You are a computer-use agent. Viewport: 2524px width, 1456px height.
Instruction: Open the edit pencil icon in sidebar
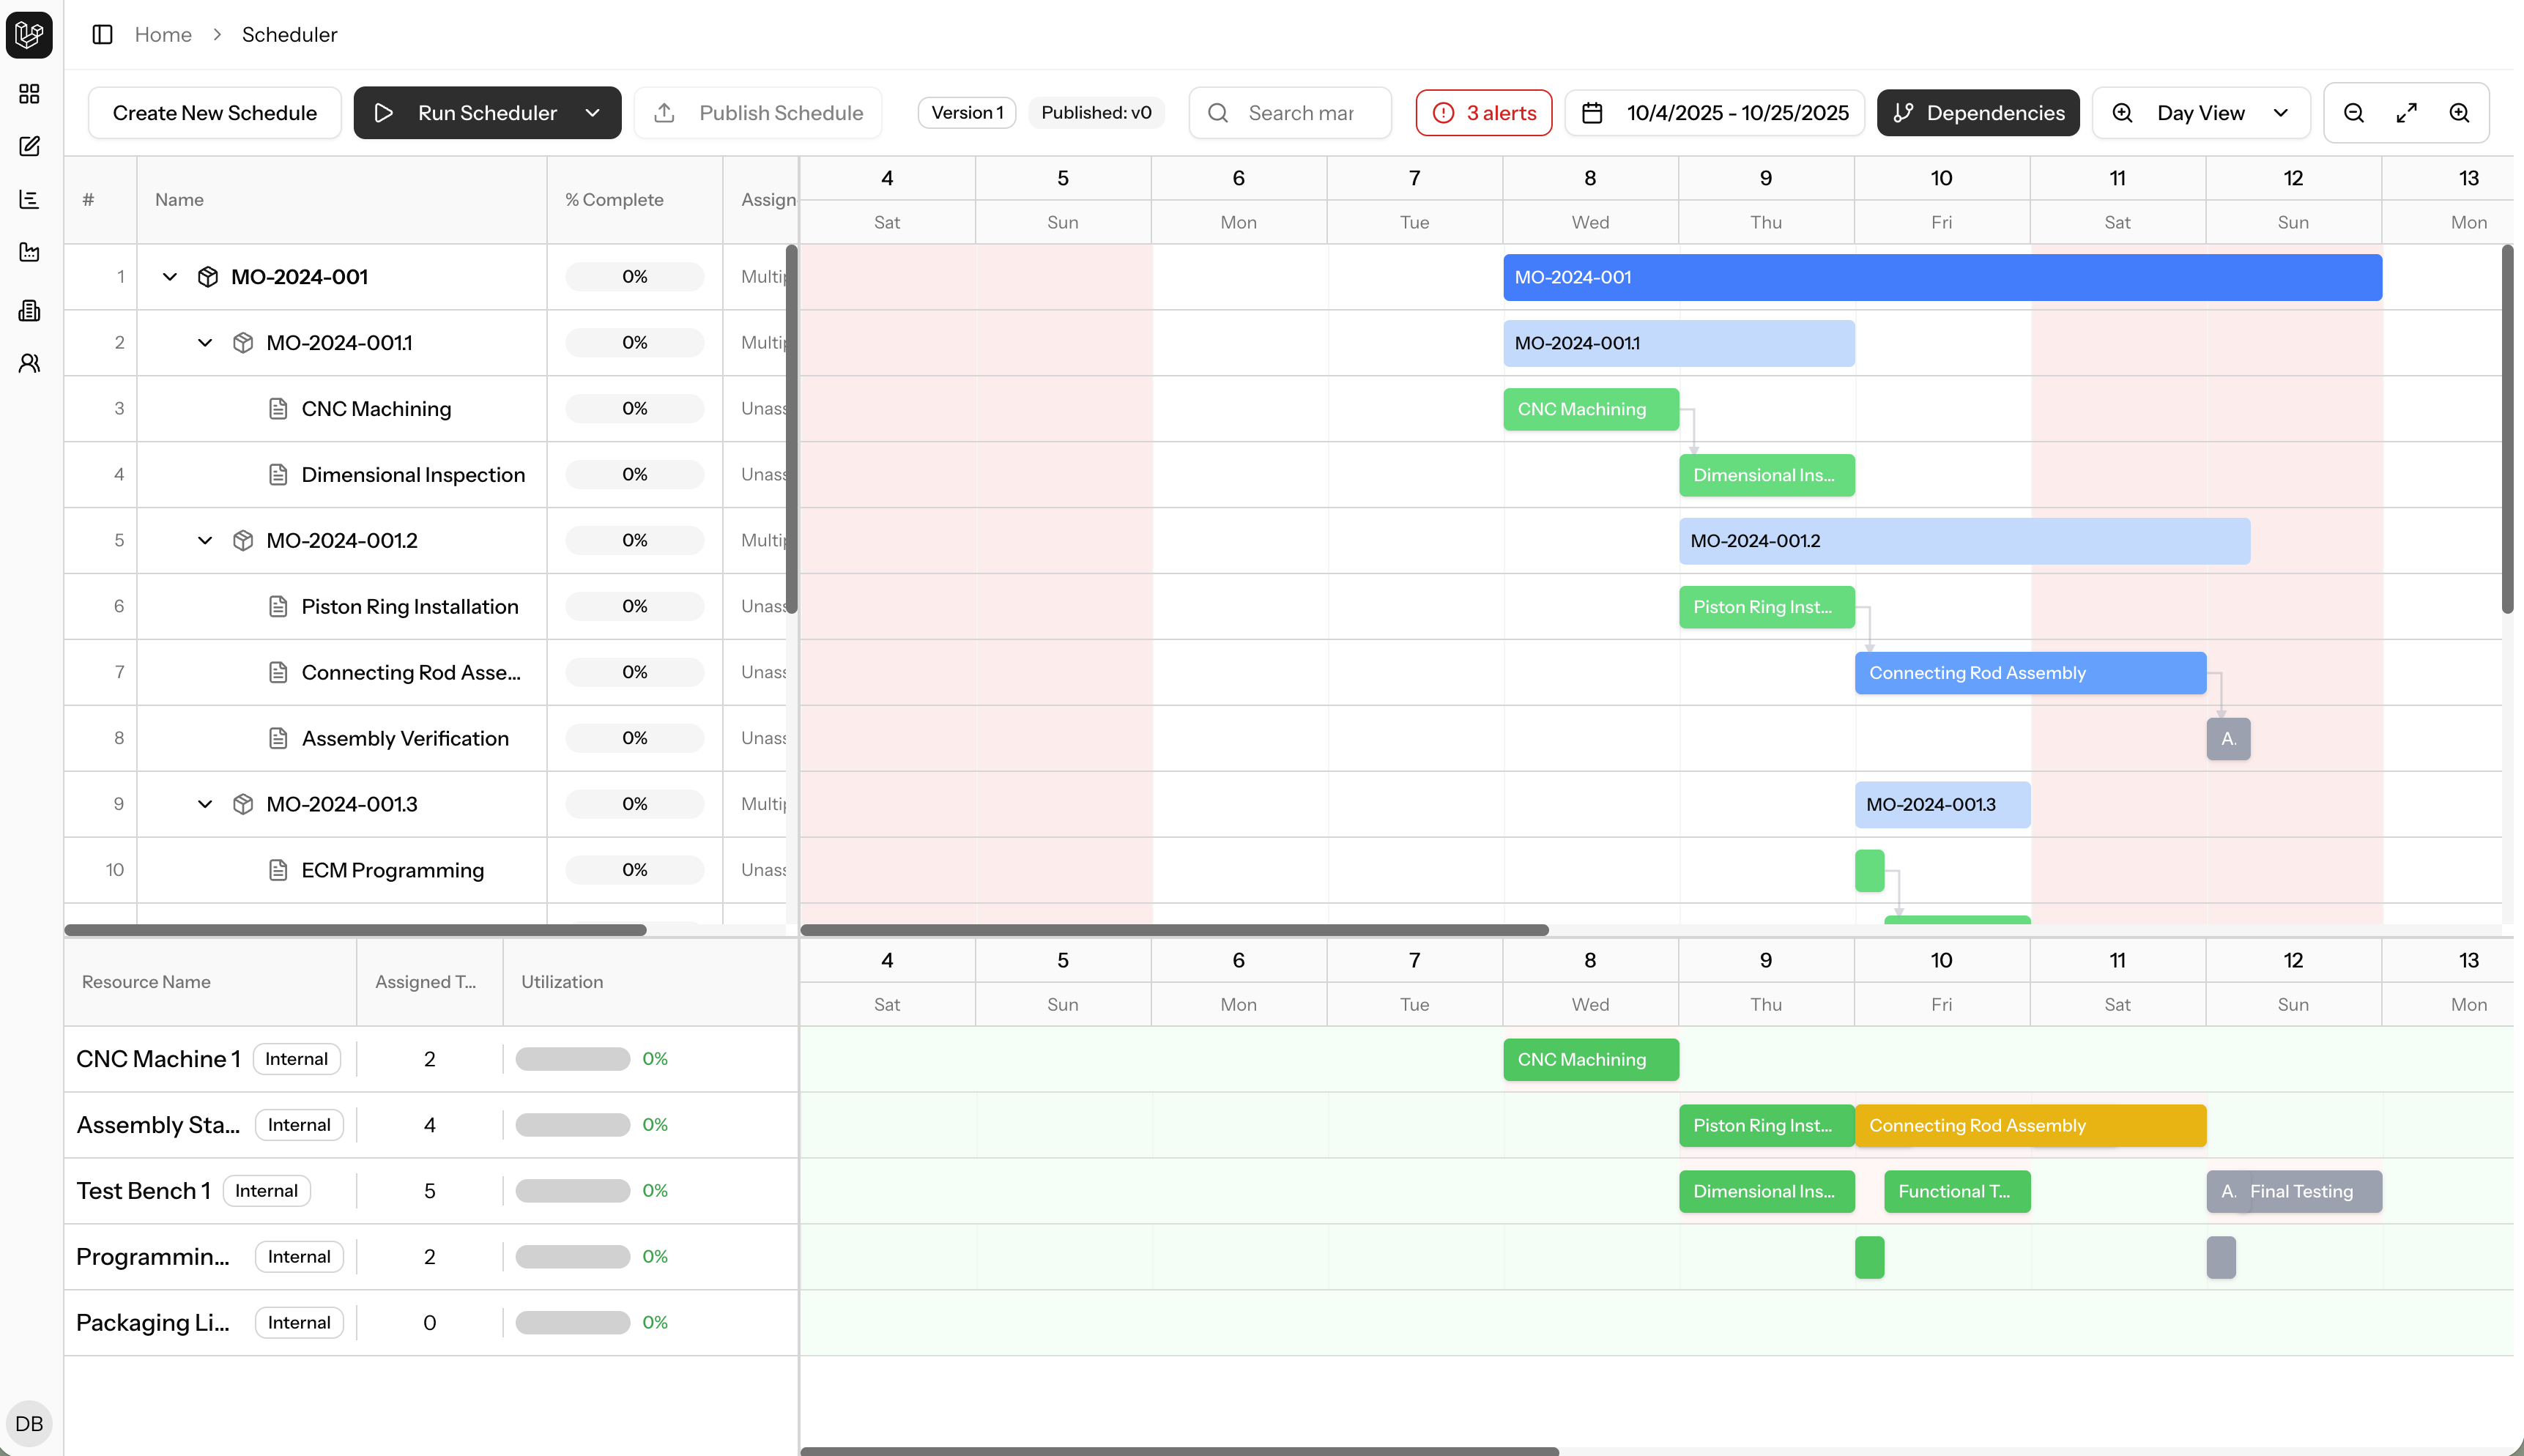point(29,146)
